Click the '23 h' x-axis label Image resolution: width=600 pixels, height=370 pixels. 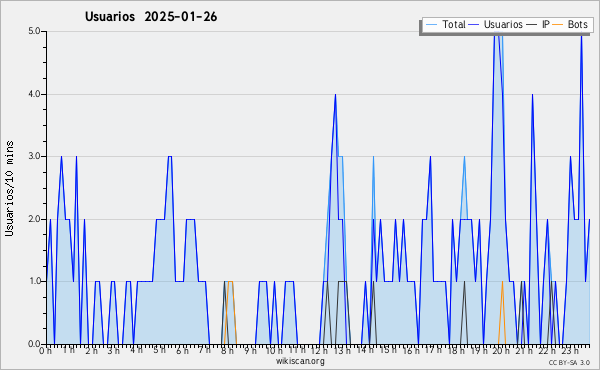pos(569,351)
